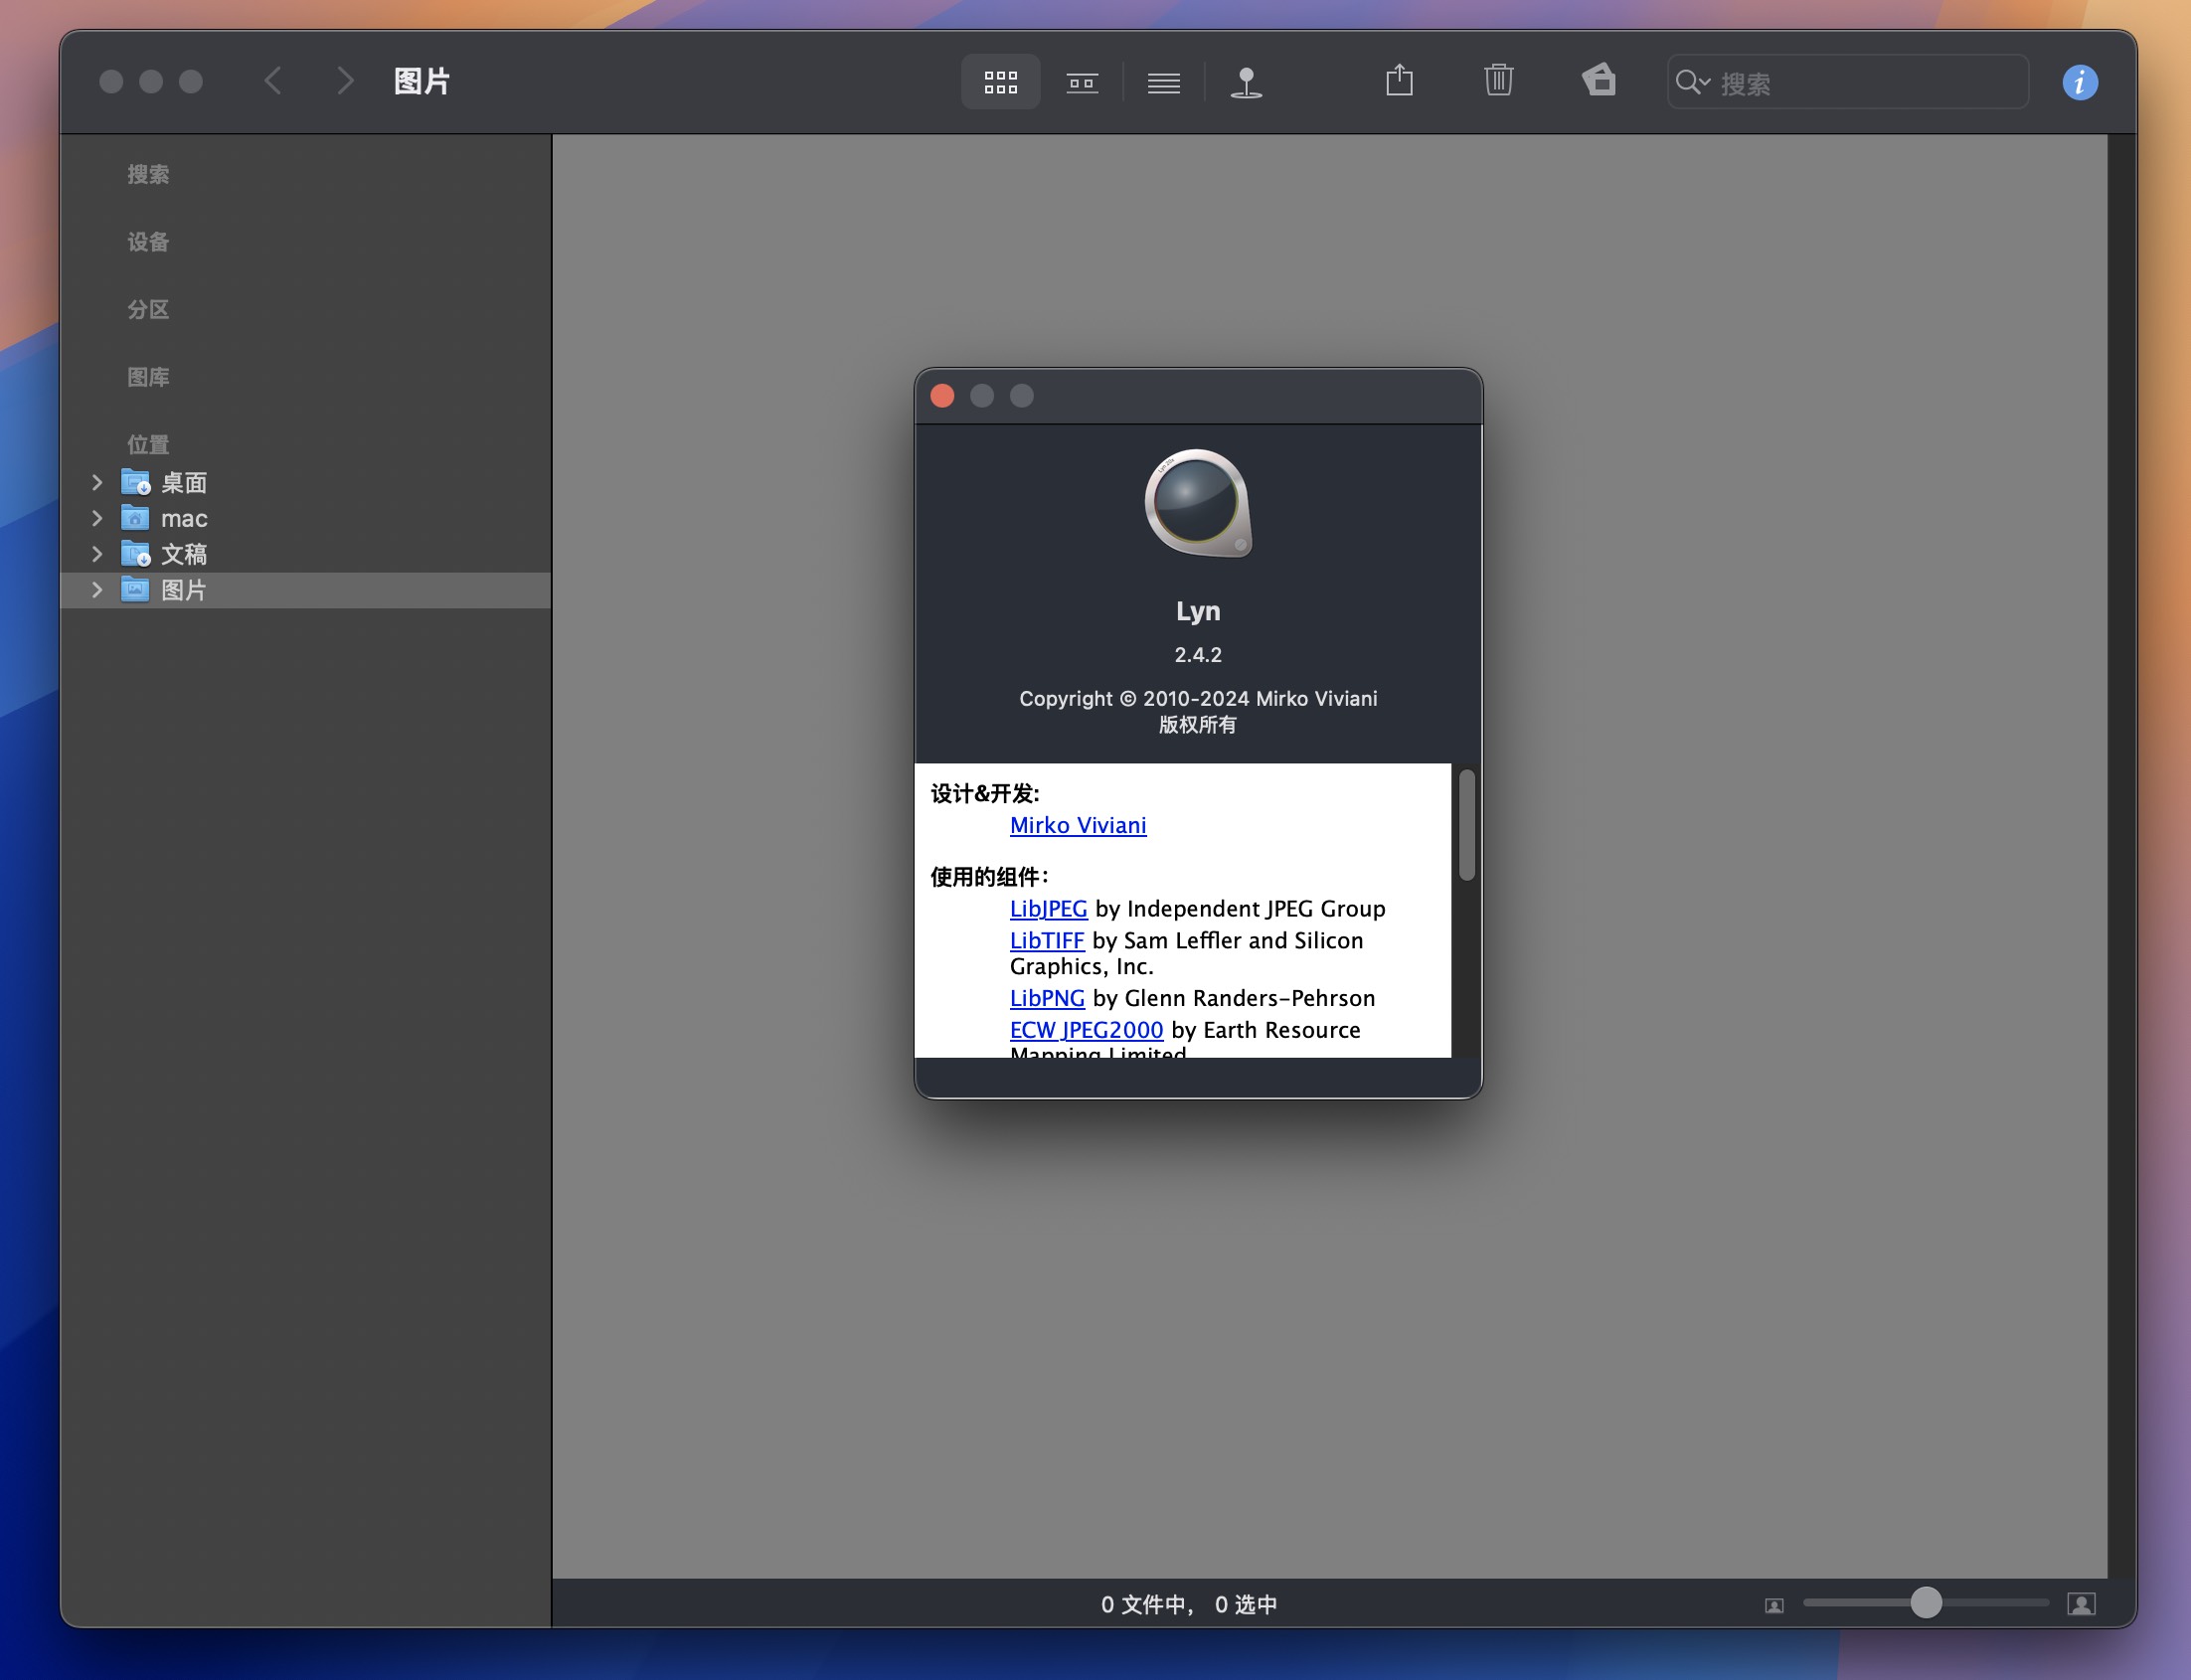The image size is (2191, 1680).
Task: Click the thumbnail size slider handle
Action: click(1925, 1603)
